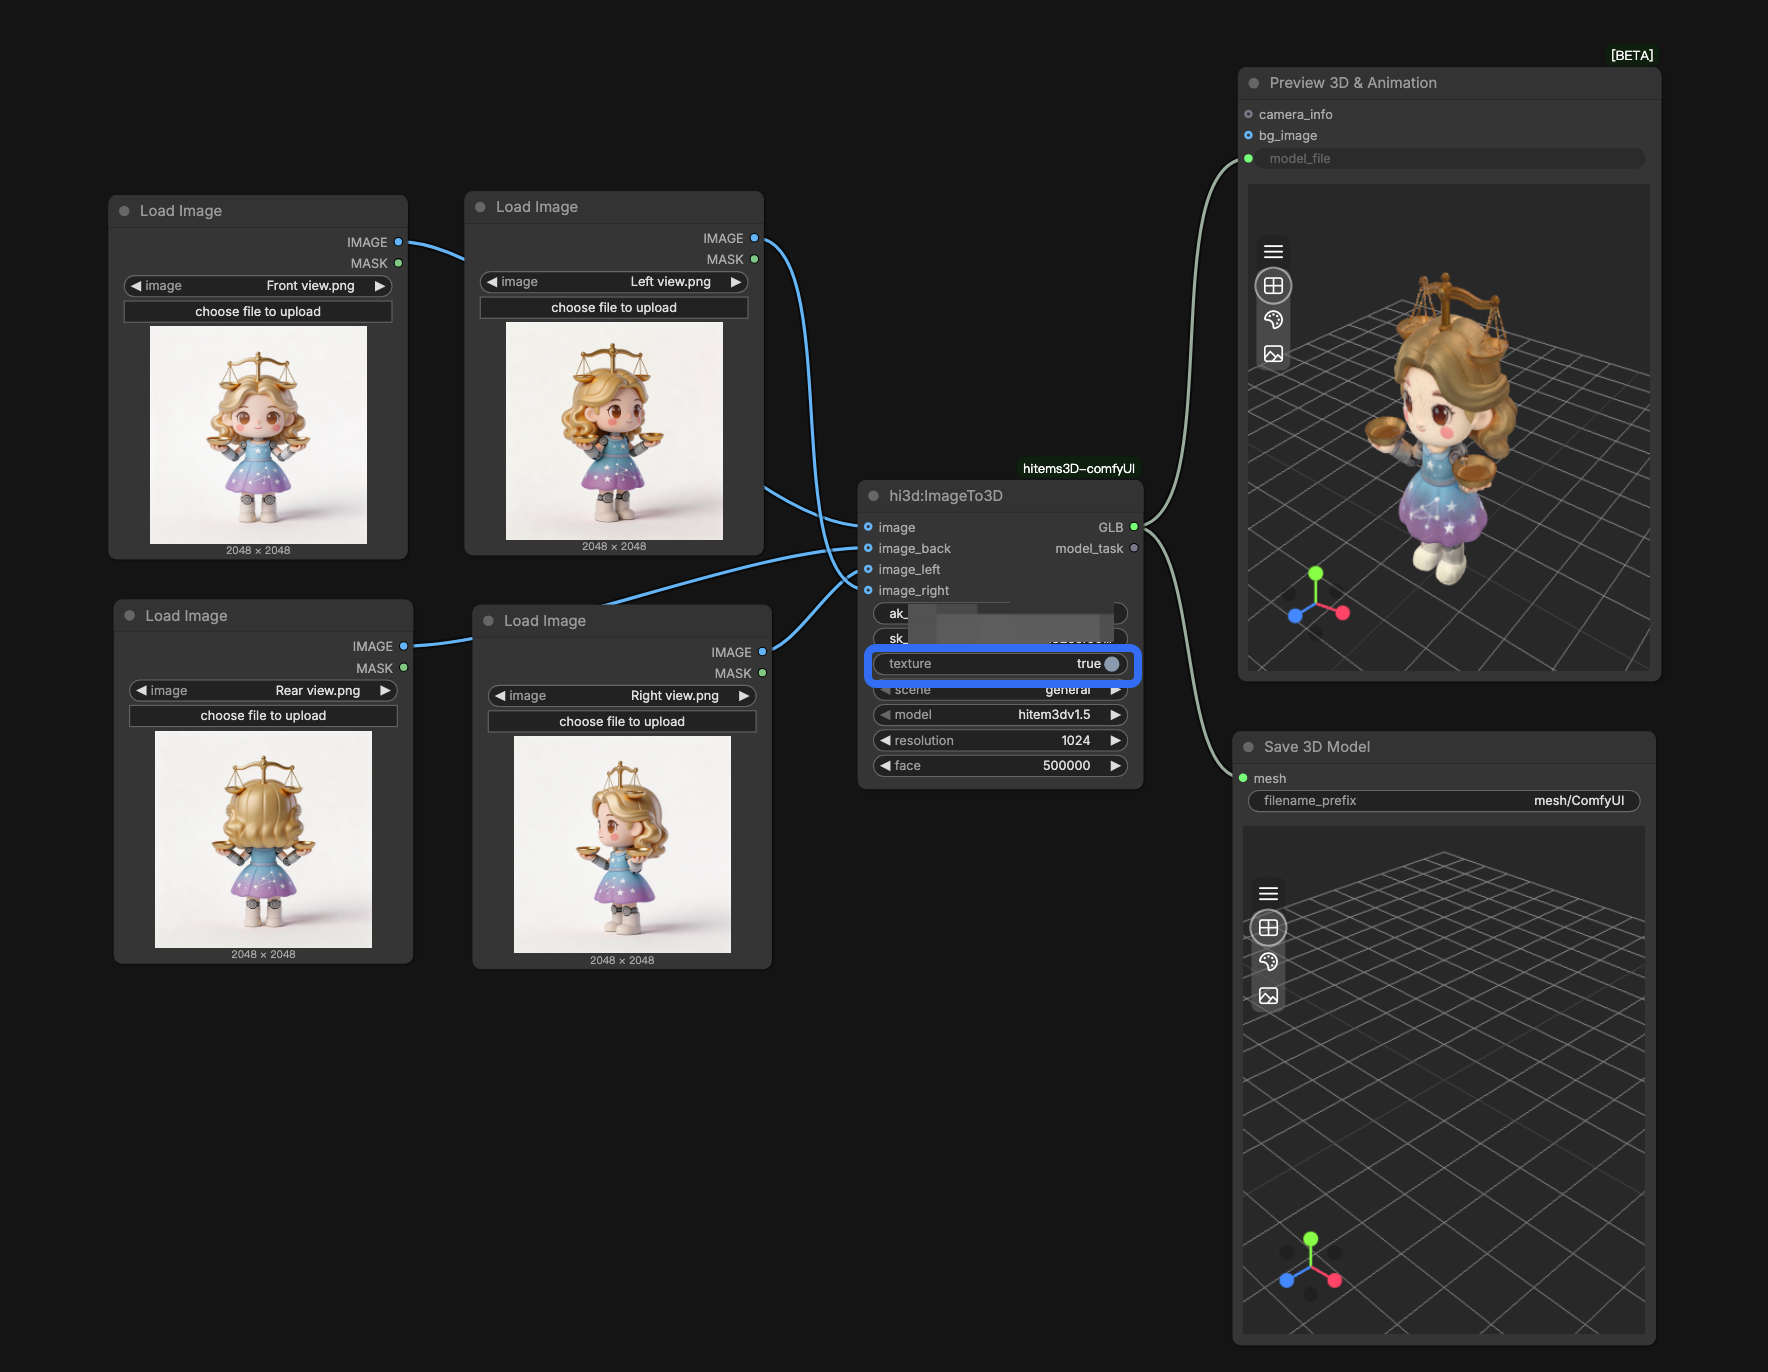
Task: Click the filename_prefix field in Save 3D Model
Action: click(1443, 801)
